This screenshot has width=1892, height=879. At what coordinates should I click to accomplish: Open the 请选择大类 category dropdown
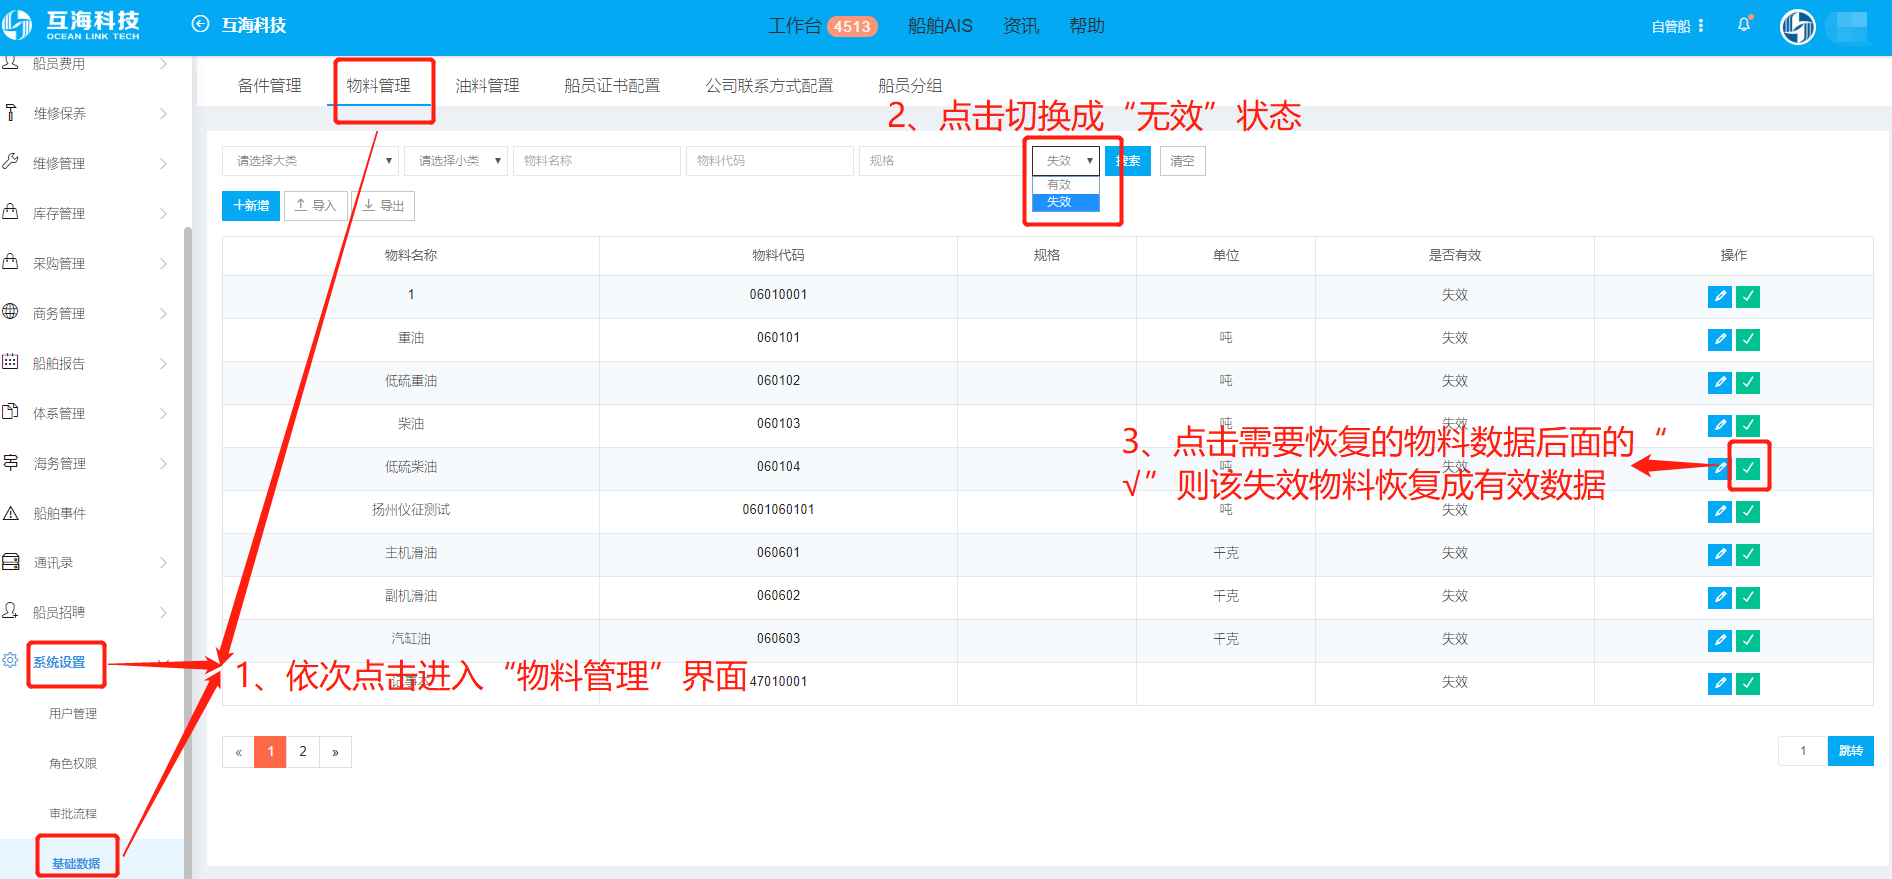[310, 161]
